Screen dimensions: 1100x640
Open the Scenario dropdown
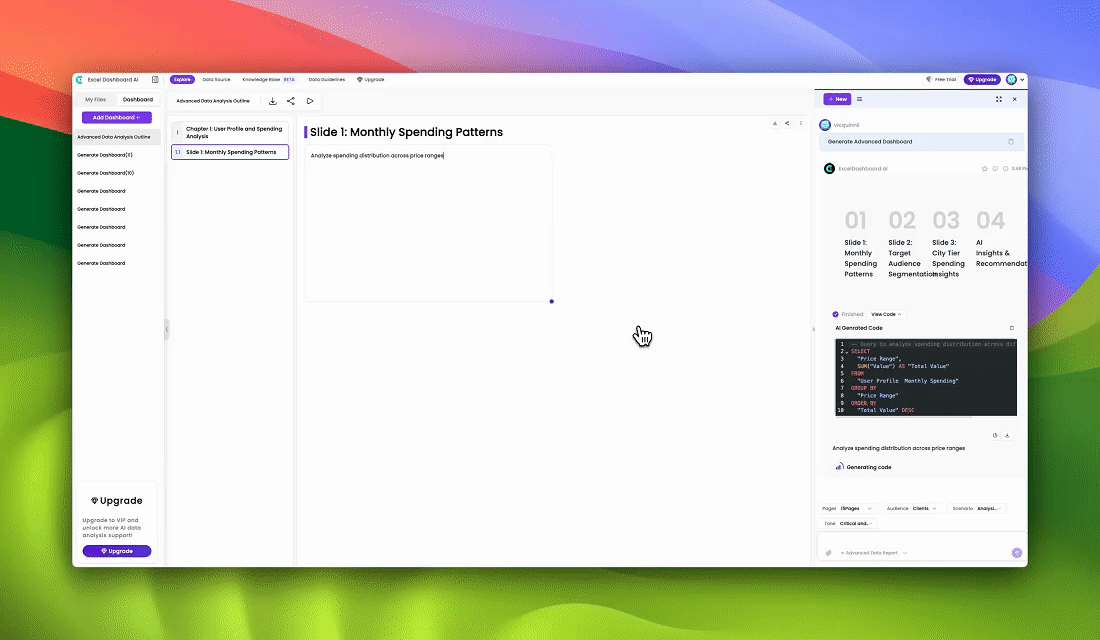pos(977,509)
